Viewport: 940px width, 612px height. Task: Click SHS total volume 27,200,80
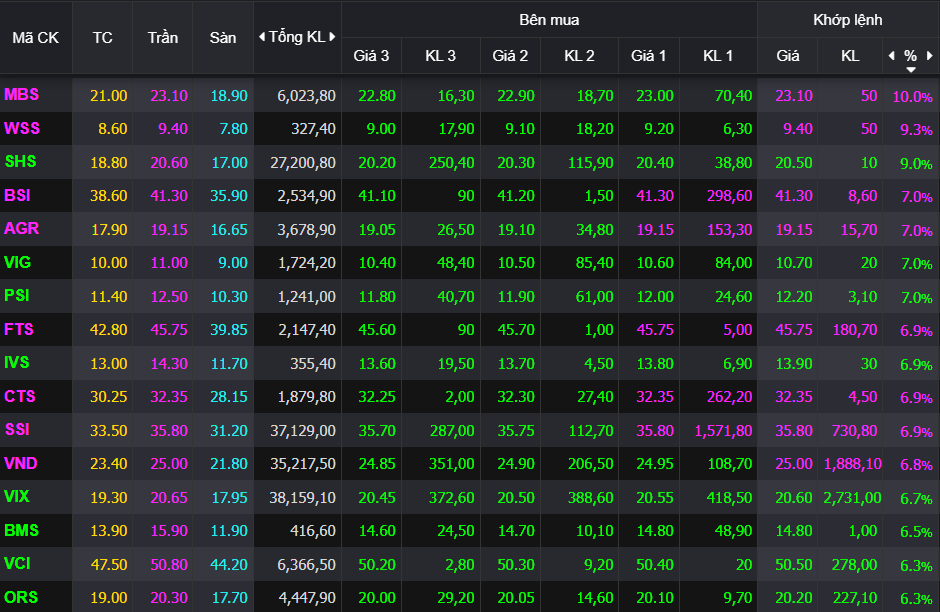click(x=303, y=162)
